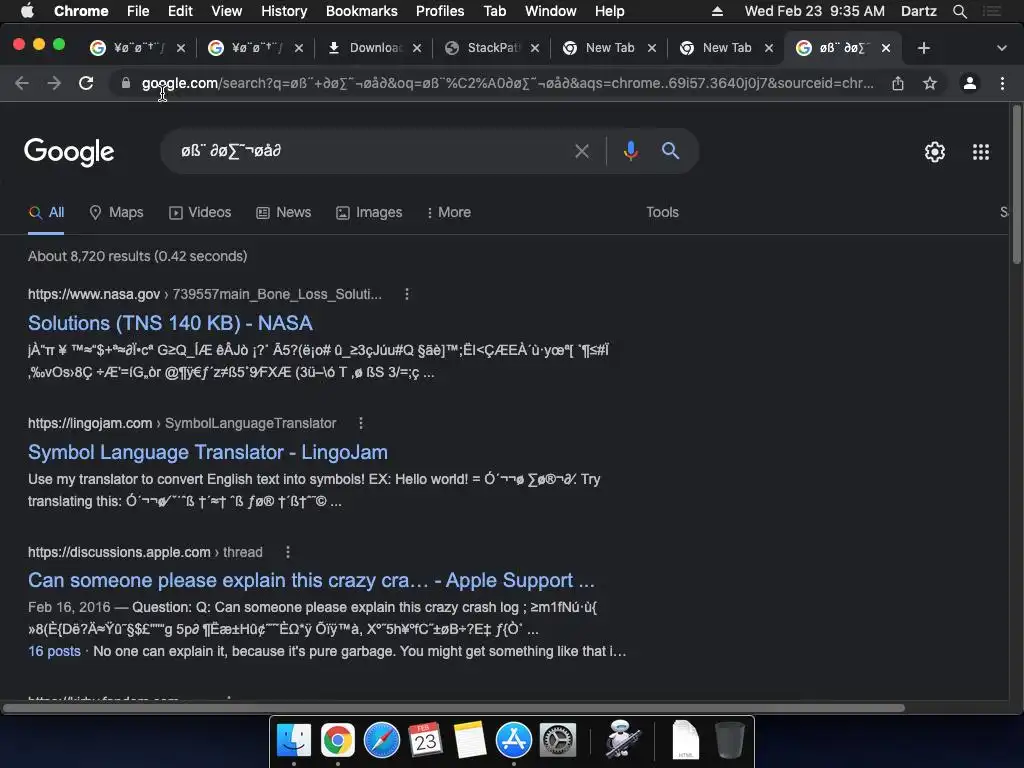
Task: Open a new Chrome tab
Action: [923, 48]
